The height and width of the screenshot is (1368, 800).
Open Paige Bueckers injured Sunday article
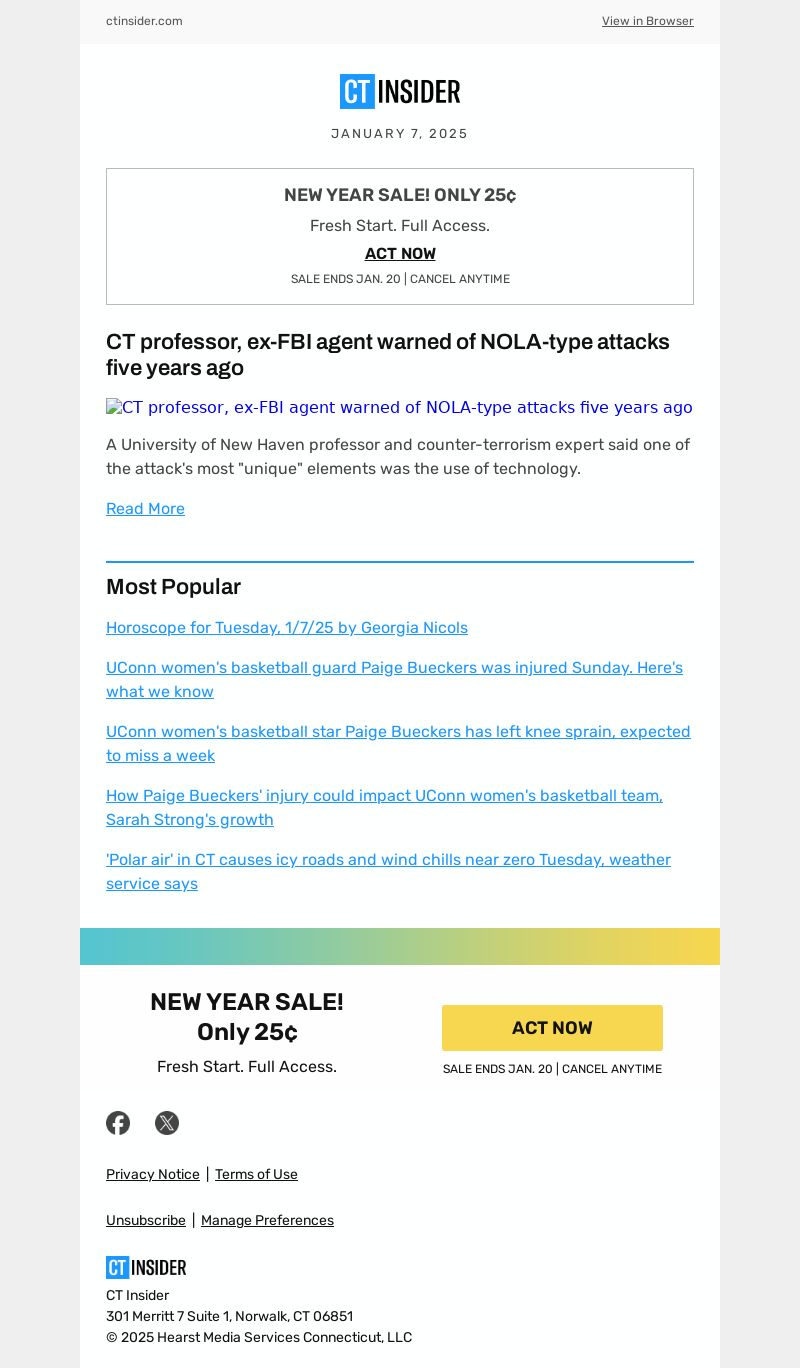pos(394,679)
